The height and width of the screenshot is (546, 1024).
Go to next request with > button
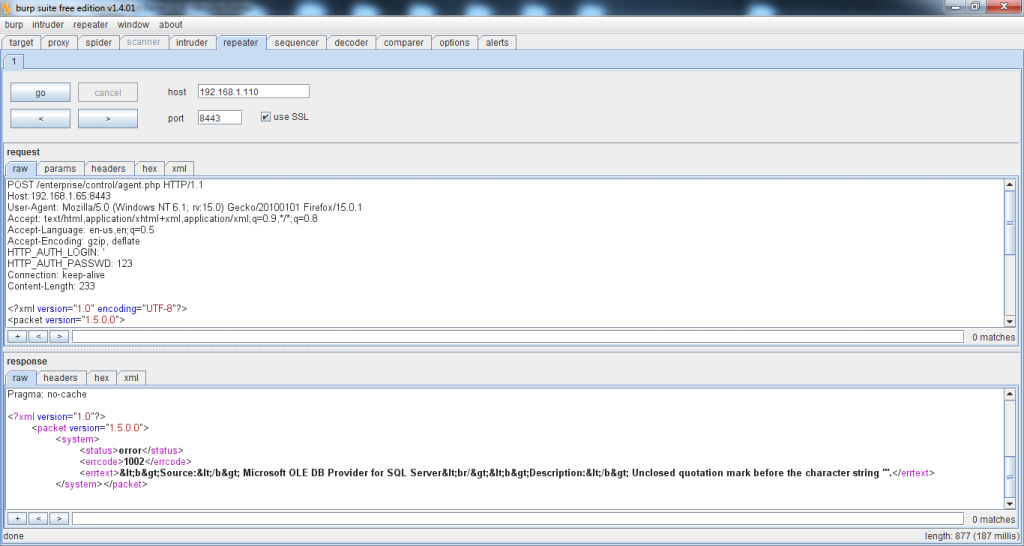pos(108,118)
